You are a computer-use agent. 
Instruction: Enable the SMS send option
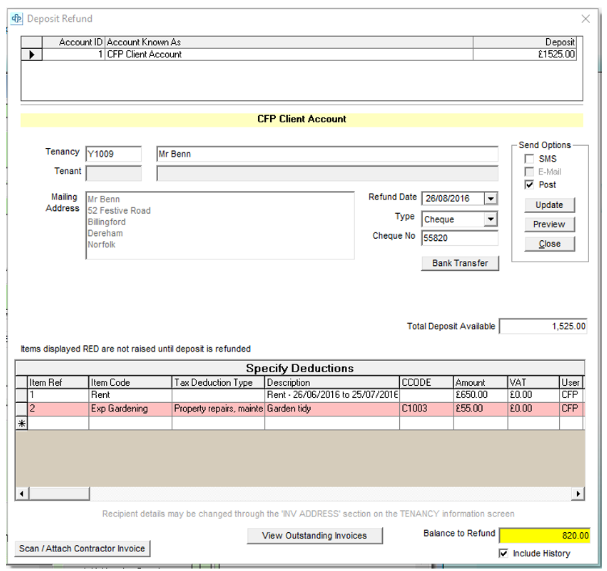(529, 159)
